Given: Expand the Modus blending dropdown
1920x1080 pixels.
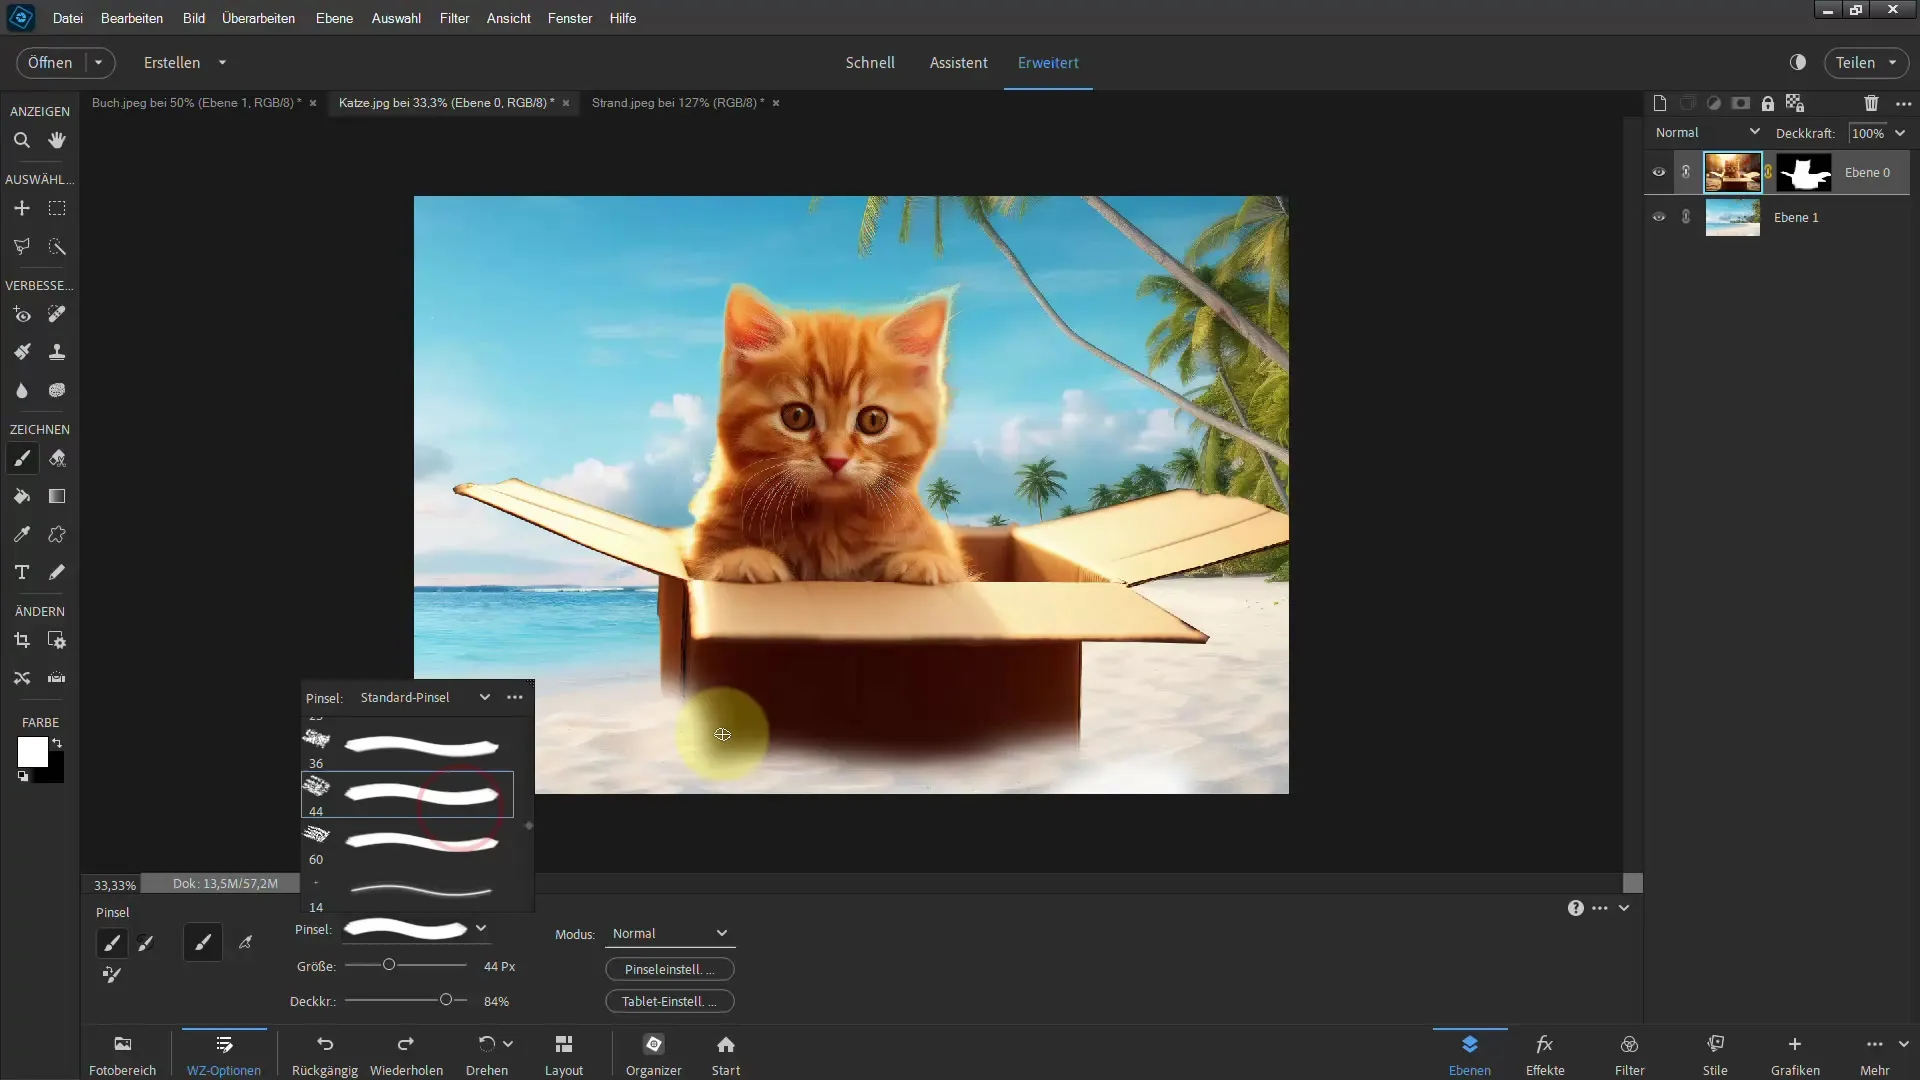Looking at the screenshot, I should click(667, 932).
